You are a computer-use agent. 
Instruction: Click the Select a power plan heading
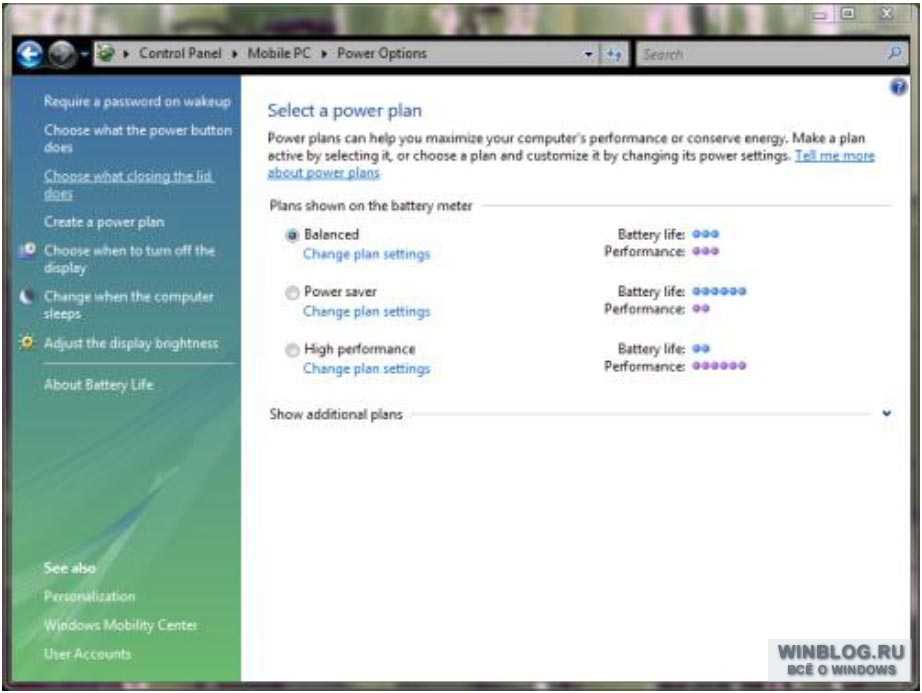(x=345, y=111)
